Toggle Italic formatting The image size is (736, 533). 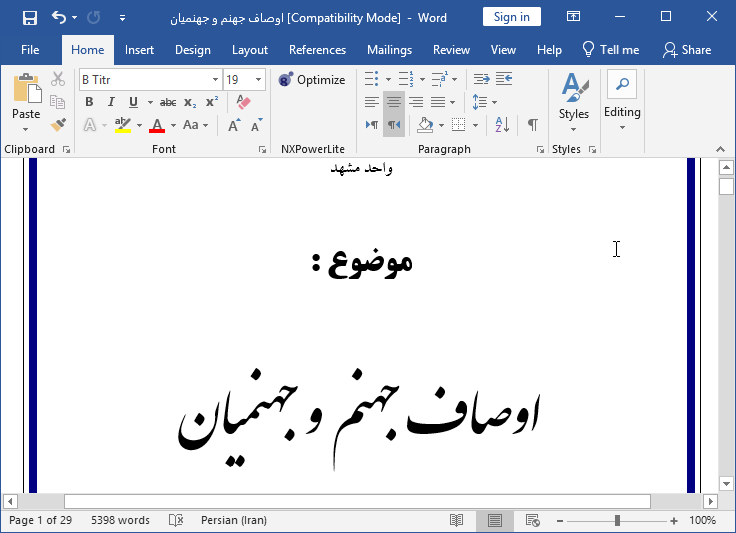click(111, 102)
